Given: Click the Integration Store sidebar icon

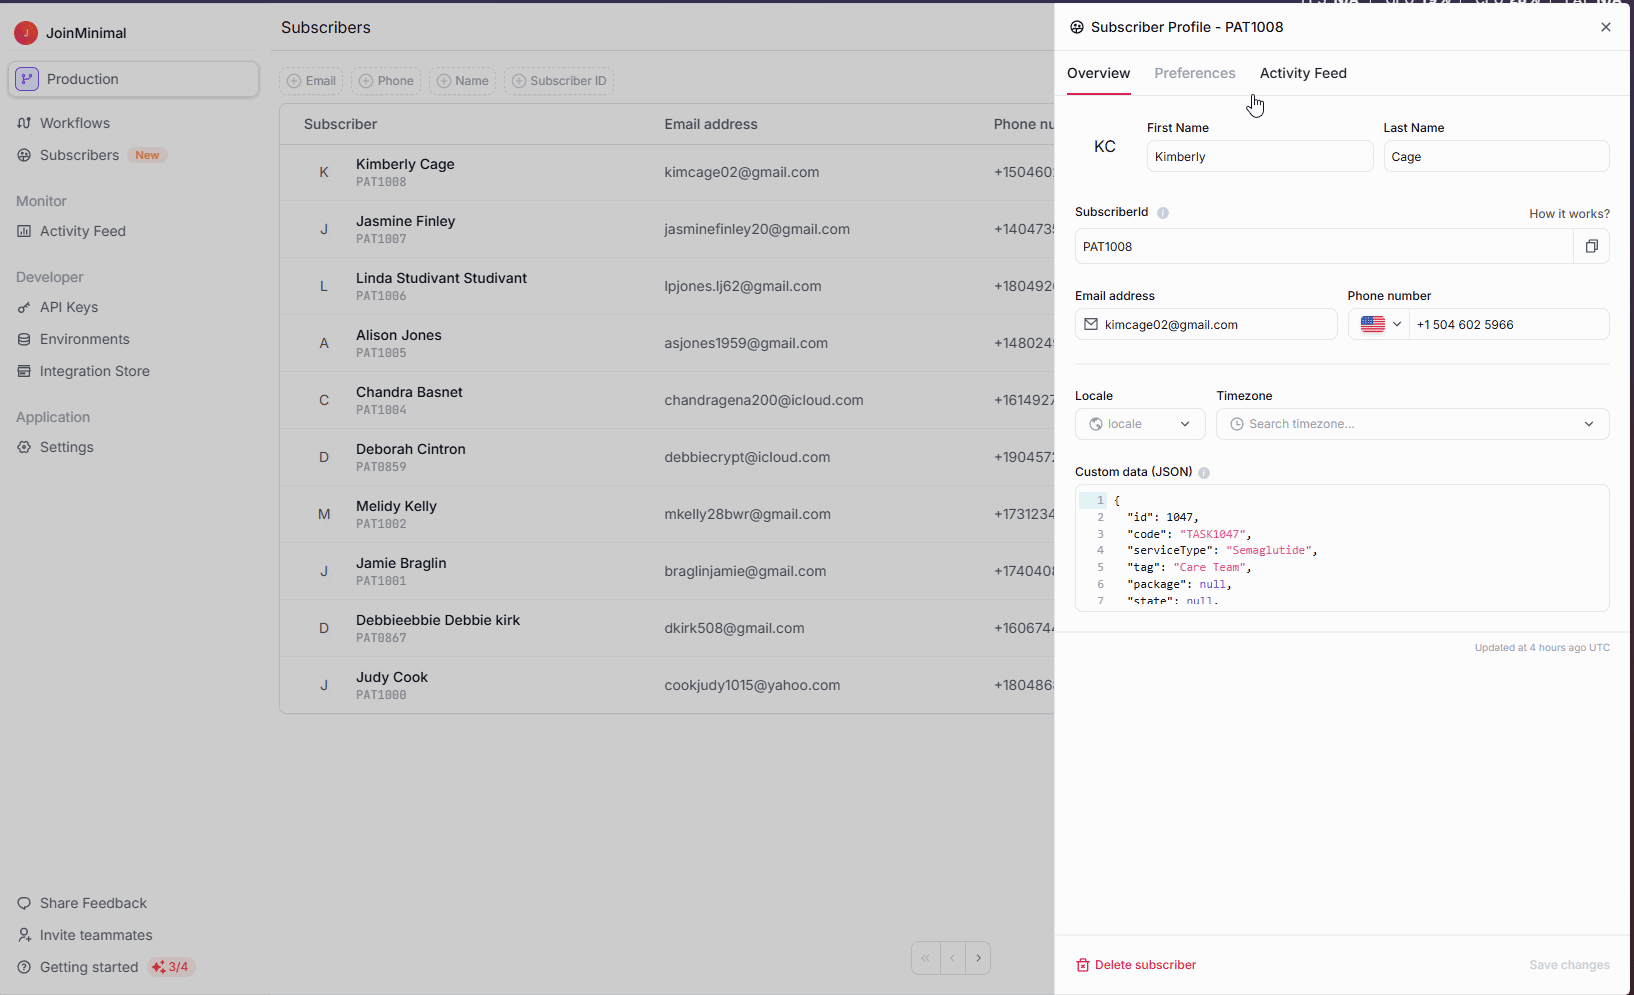Looking at the screenshot, I should click(x=24, y=371).
